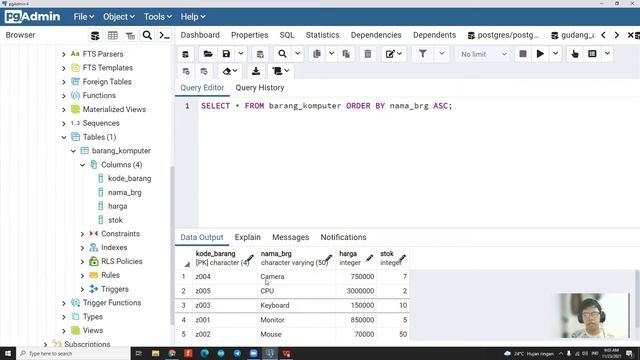The image size is (640, 360).
Task: Open the Dependencies tab
Action: click(x=376, y=35)
